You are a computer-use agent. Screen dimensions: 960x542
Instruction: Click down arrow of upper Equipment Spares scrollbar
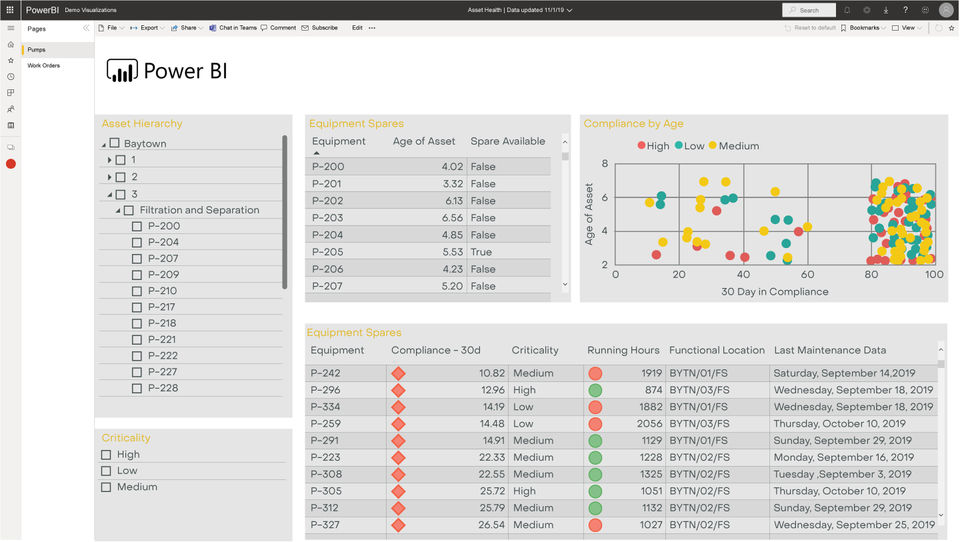point(564,285)
